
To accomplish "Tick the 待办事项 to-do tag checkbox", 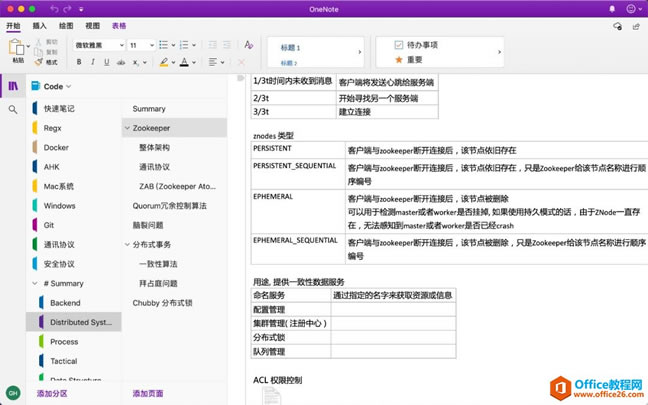I will pos(398,45).
